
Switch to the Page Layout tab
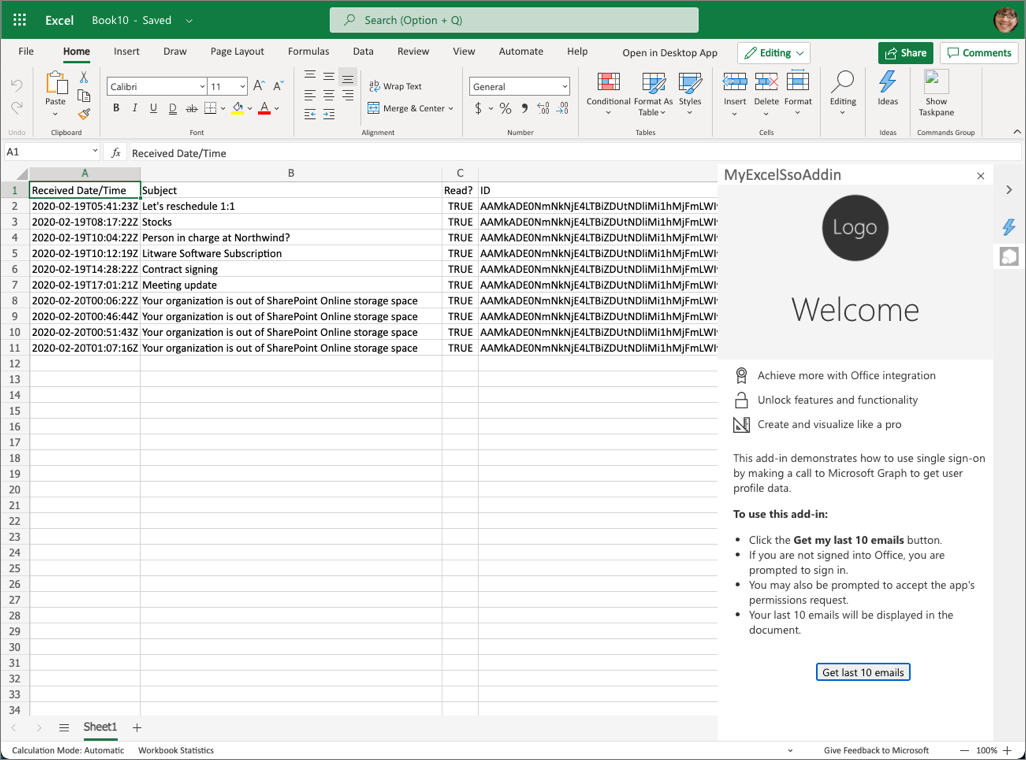237,51
